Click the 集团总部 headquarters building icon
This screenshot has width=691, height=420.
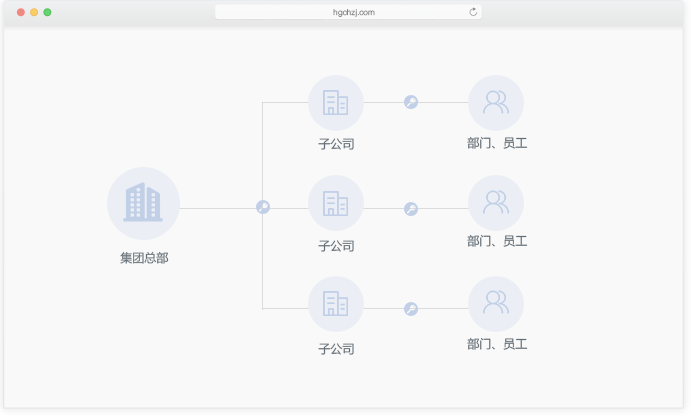[x=143, y=203]
